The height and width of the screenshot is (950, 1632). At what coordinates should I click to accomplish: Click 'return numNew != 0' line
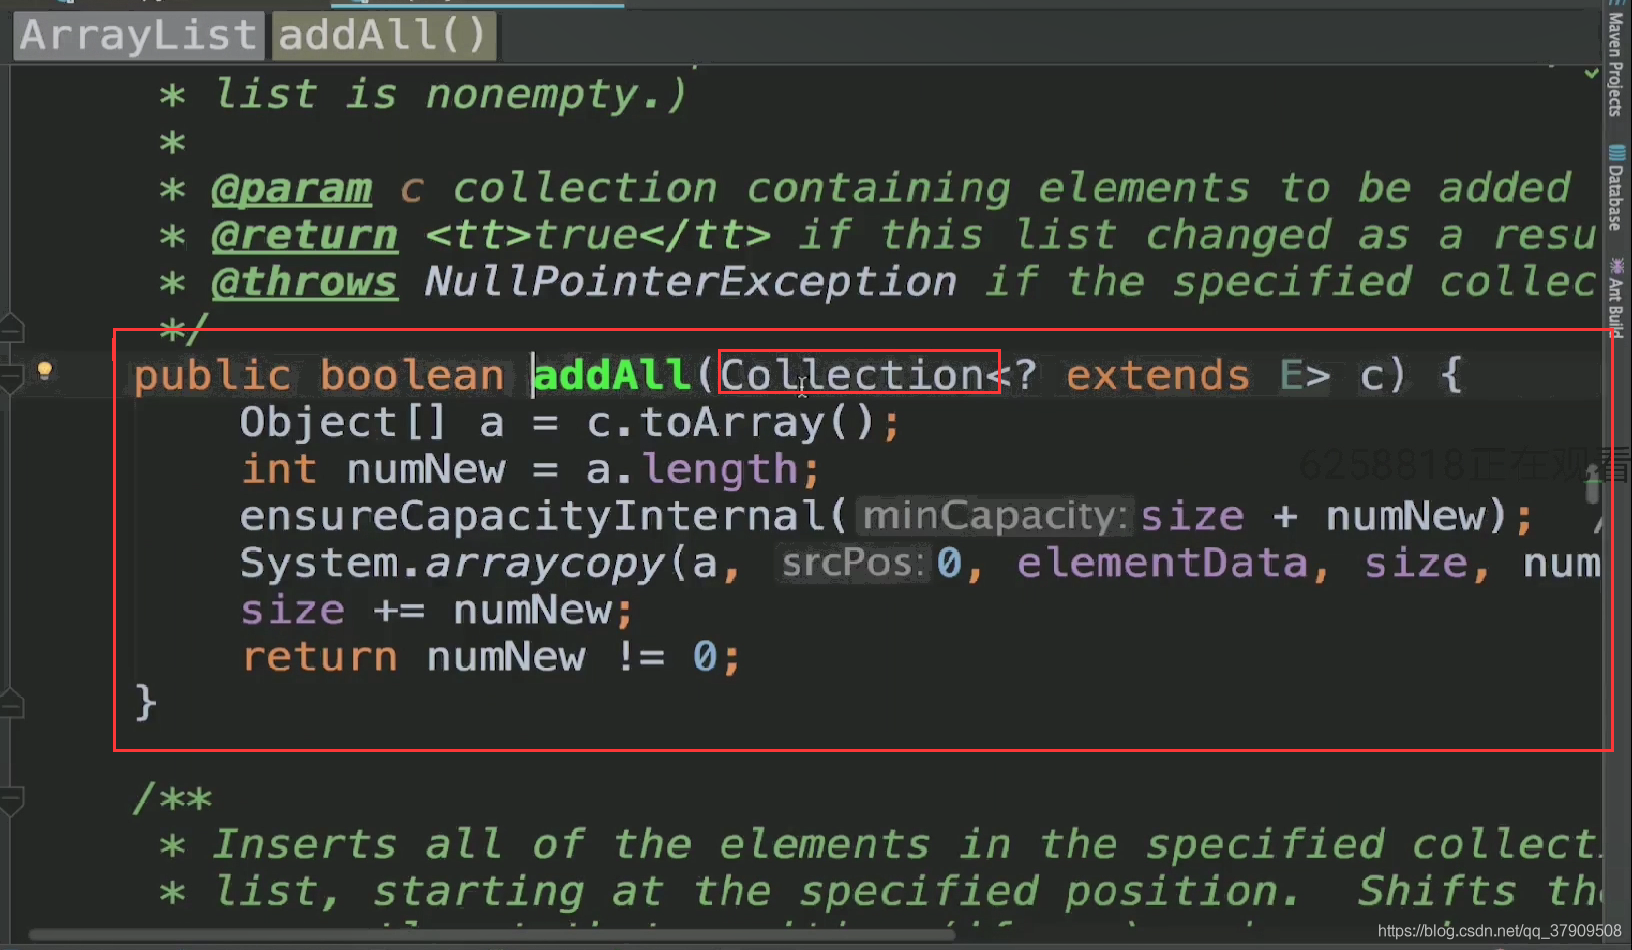click(x=491, y=658)
